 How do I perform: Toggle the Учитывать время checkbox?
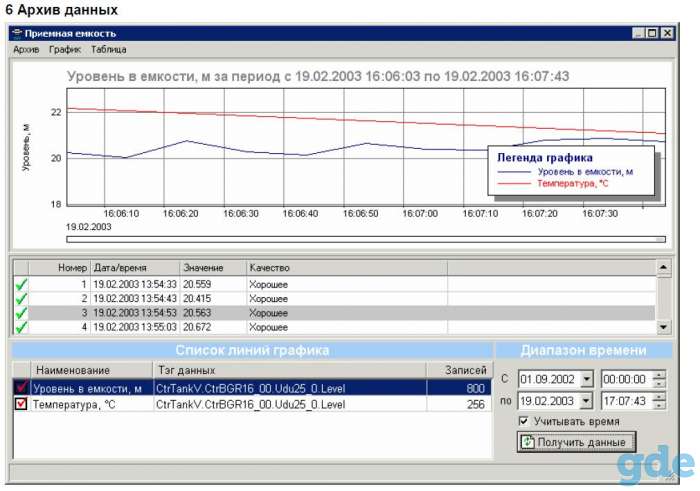pyautogui.click(x=524, y=421)
